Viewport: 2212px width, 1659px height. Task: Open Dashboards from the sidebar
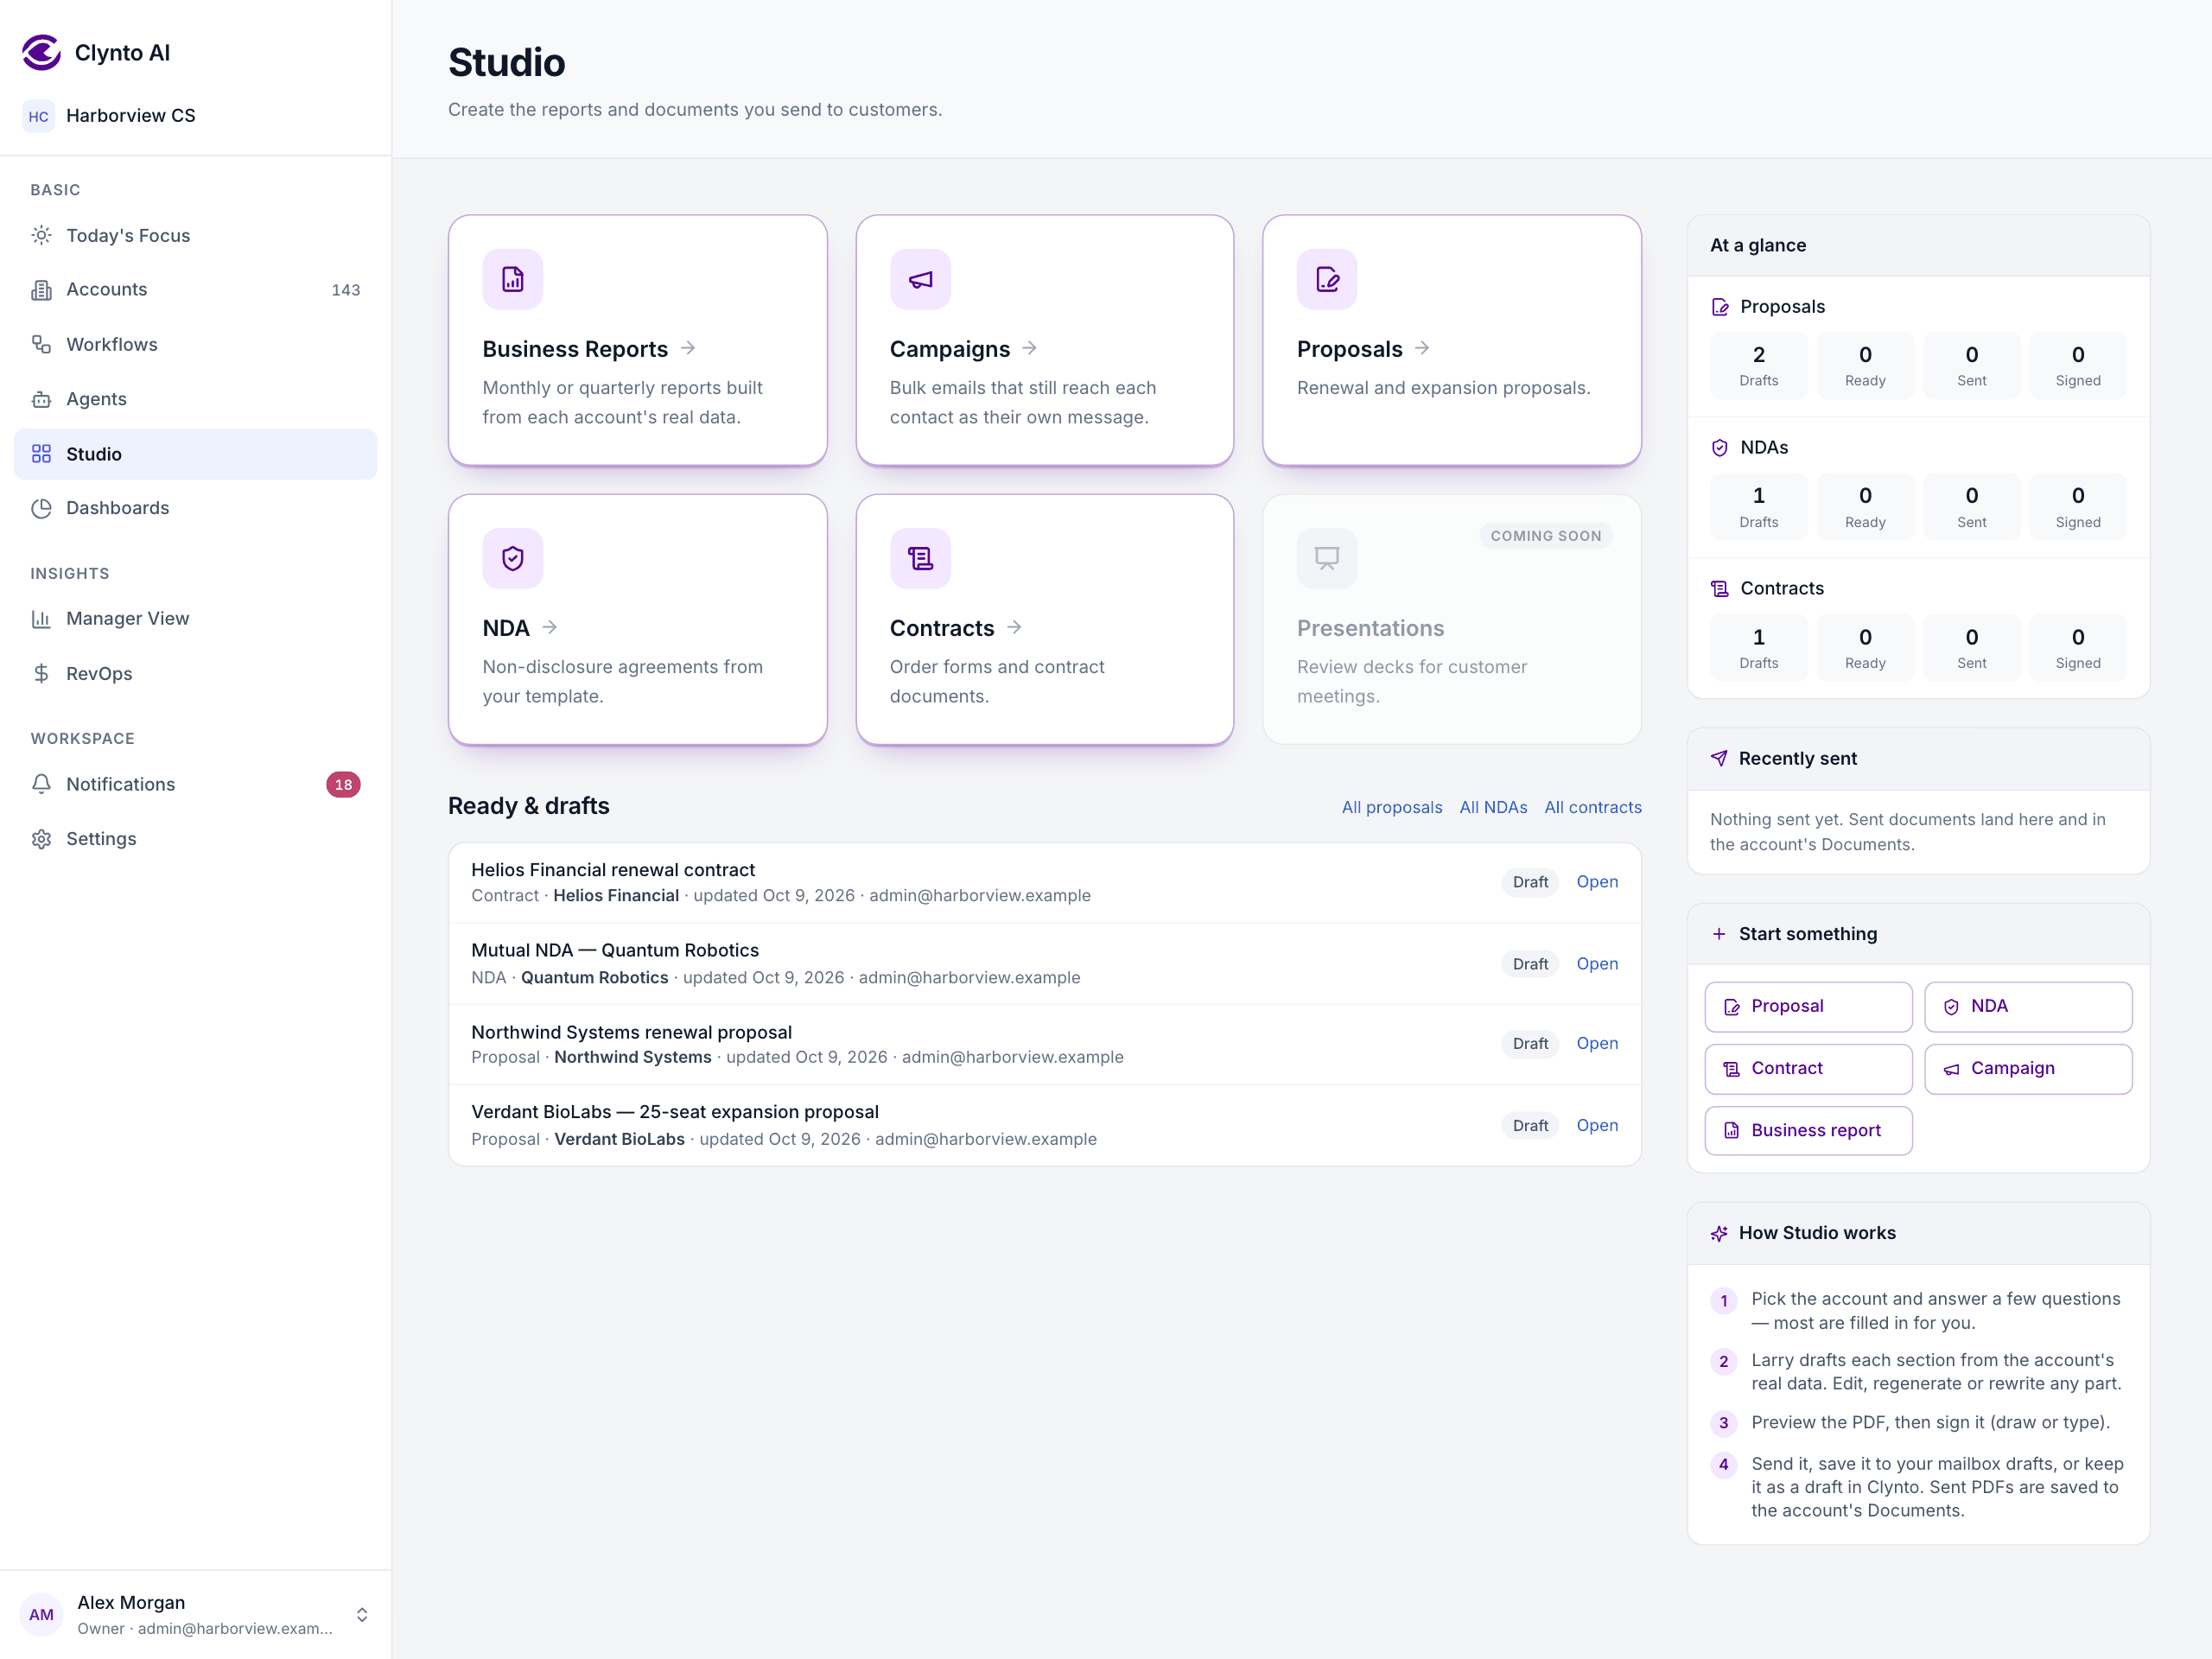[x=195, y=508]
